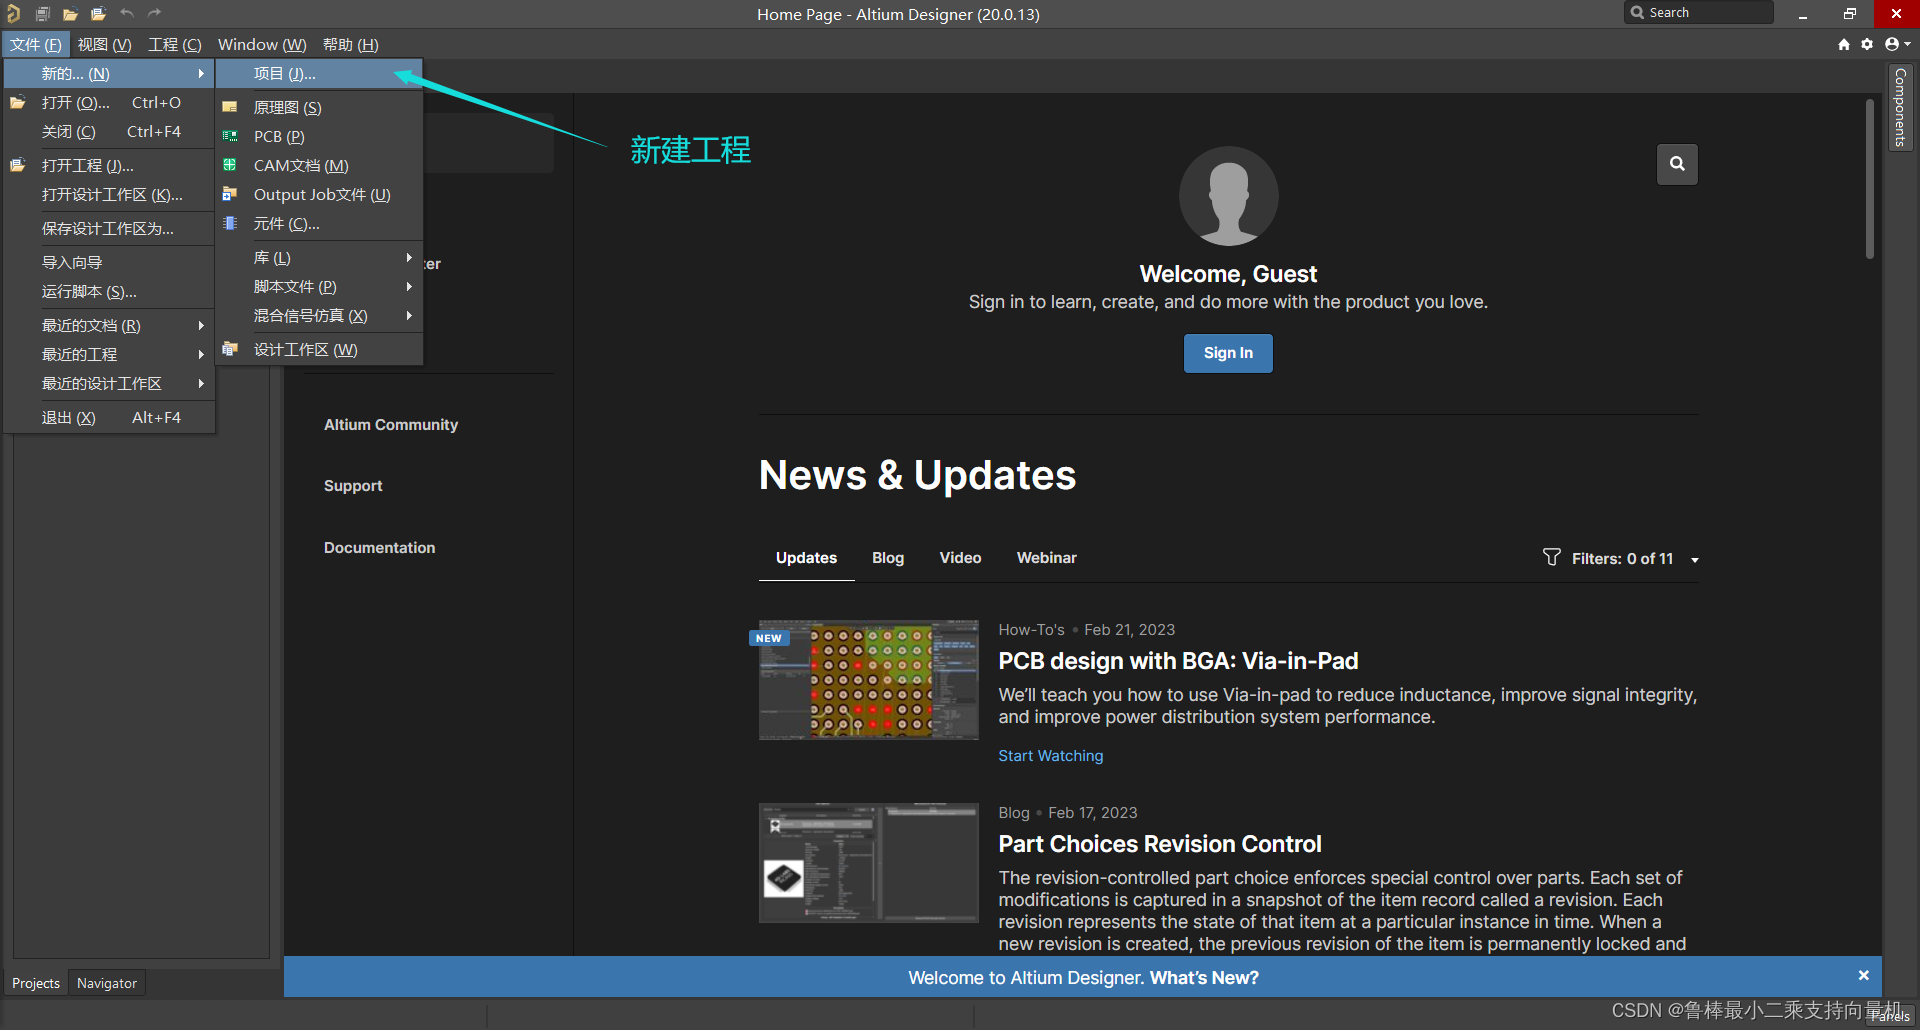The height and width of the screenshot is (1030, 1920).
Task: Open the PCB design with BGA article title
Action: pyautogui.click(x=1178, y=661)
